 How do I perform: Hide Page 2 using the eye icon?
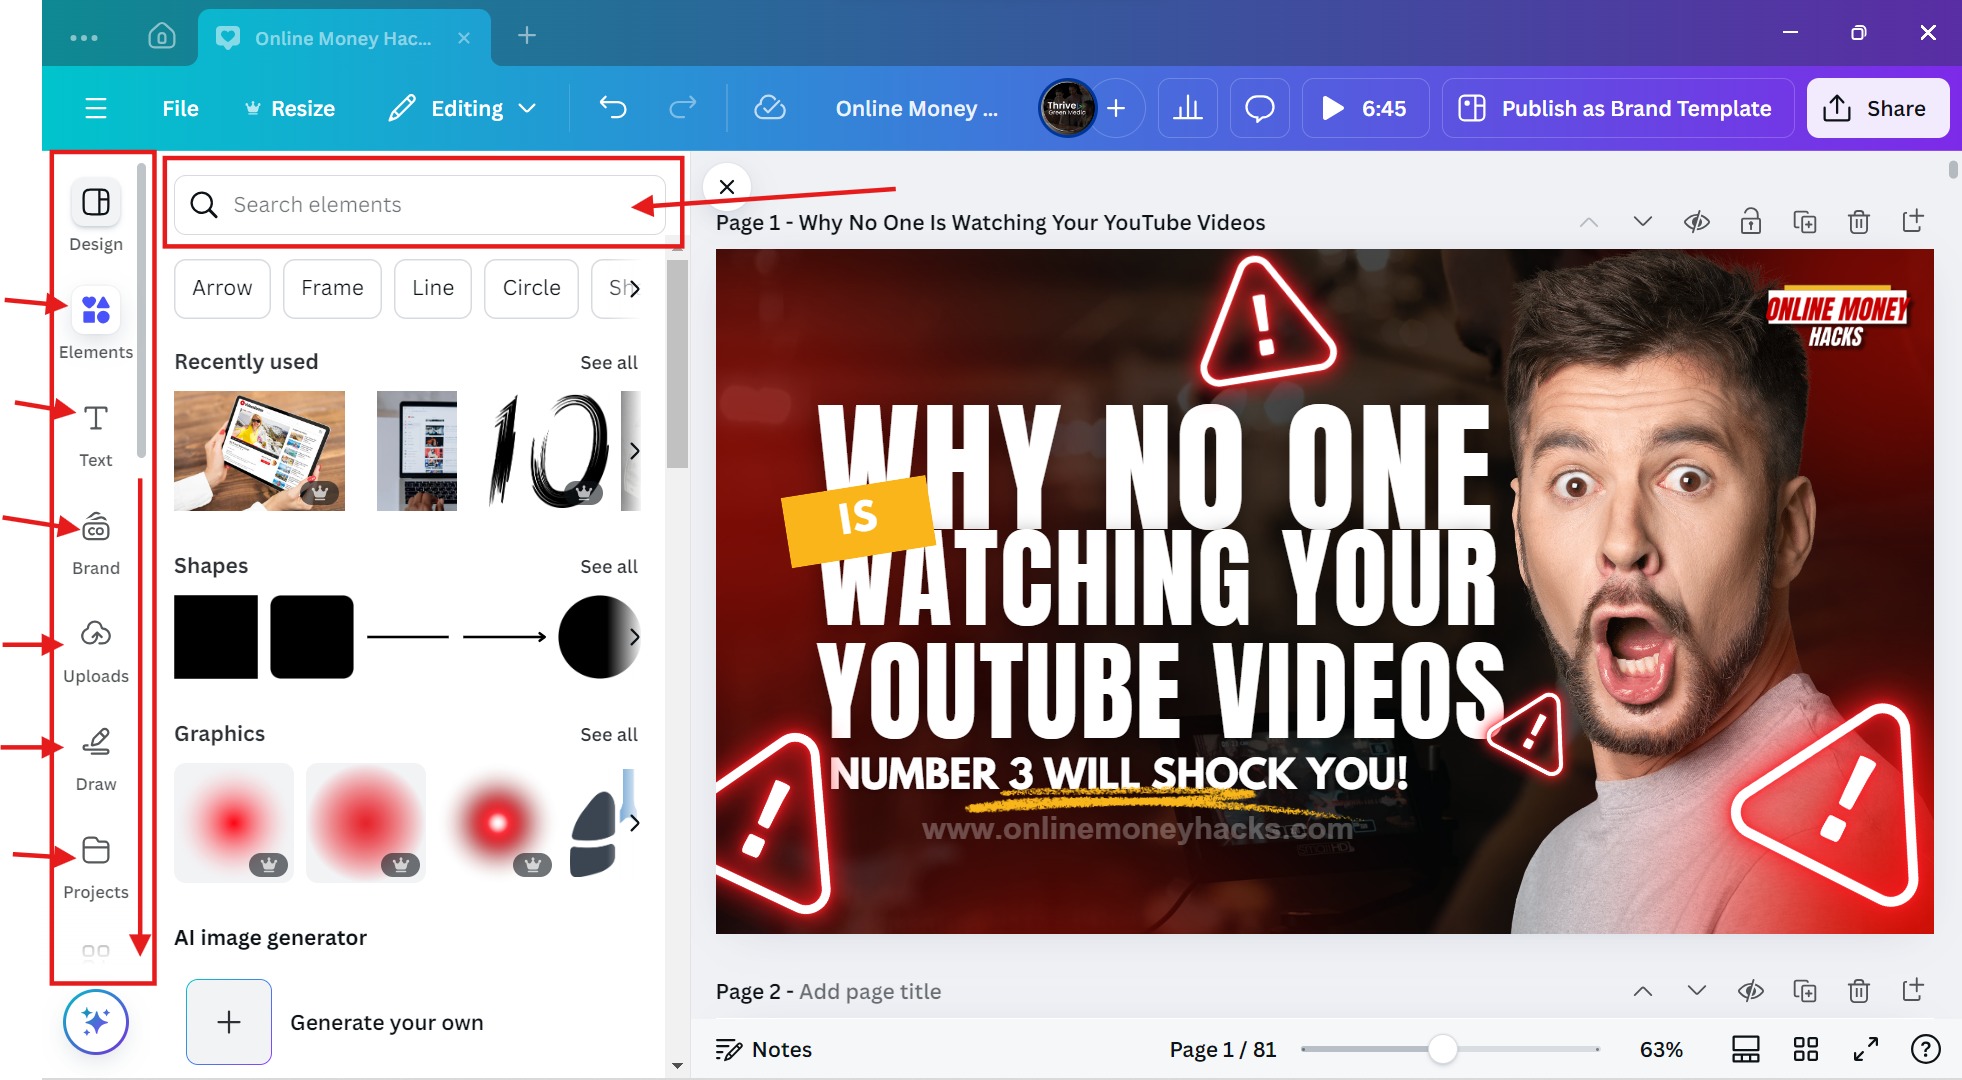click(1750, 991)
